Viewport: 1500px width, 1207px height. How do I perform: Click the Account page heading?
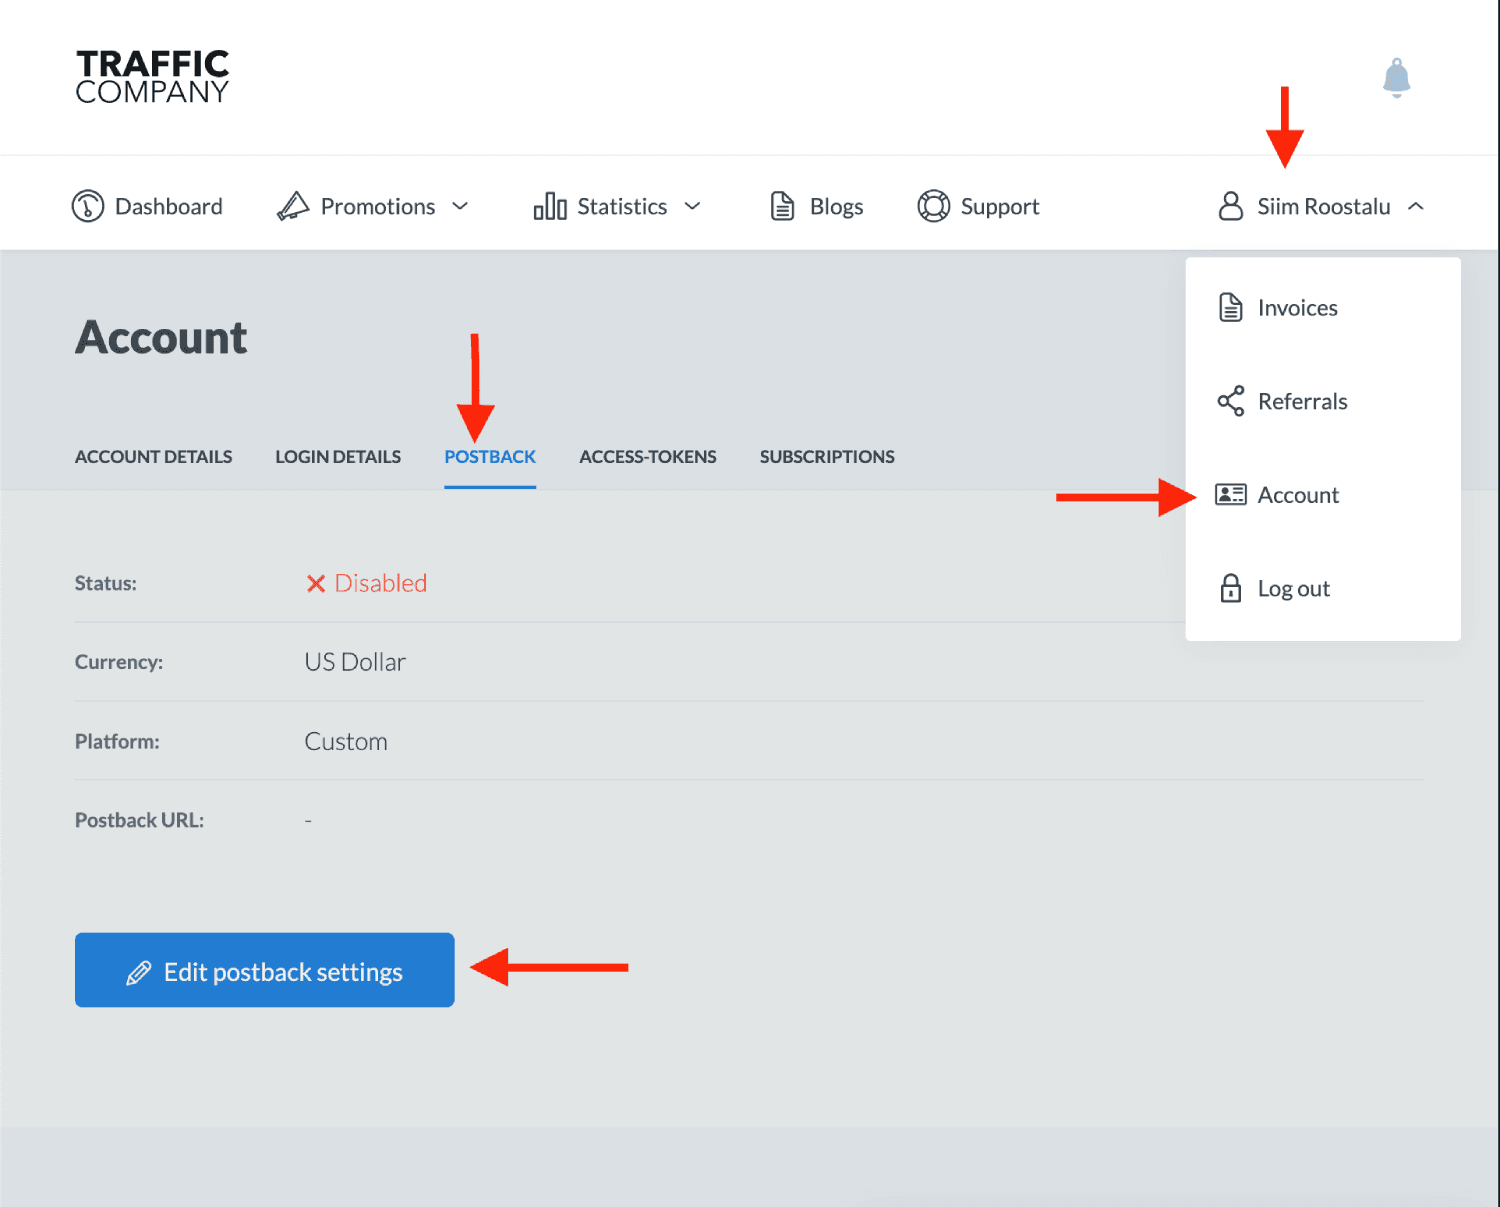[161, 337]
